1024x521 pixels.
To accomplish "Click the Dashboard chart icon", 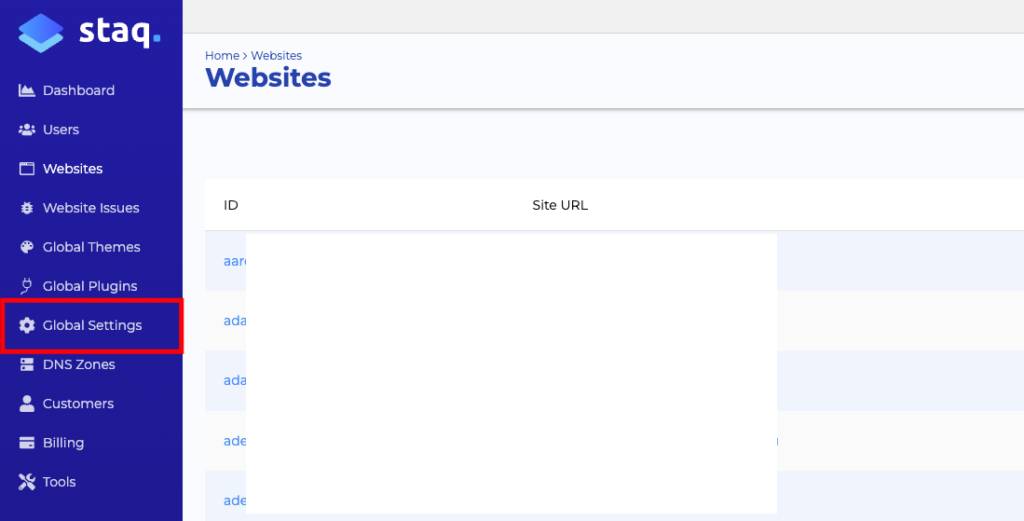I will coord(27,91).
